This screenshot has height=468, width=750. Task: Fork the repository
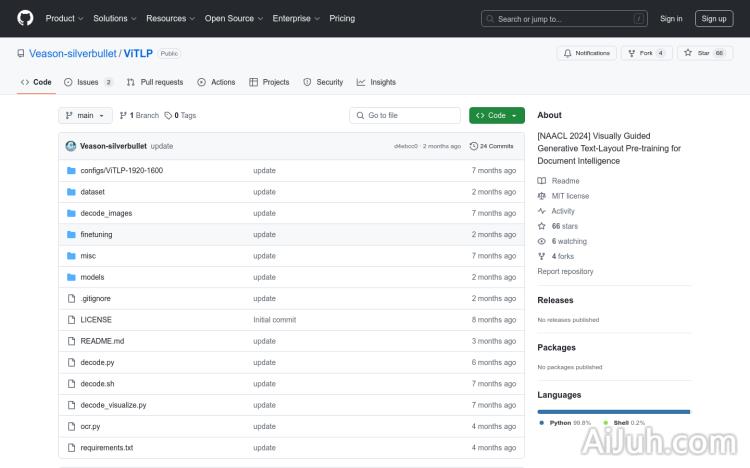point(642,53)
